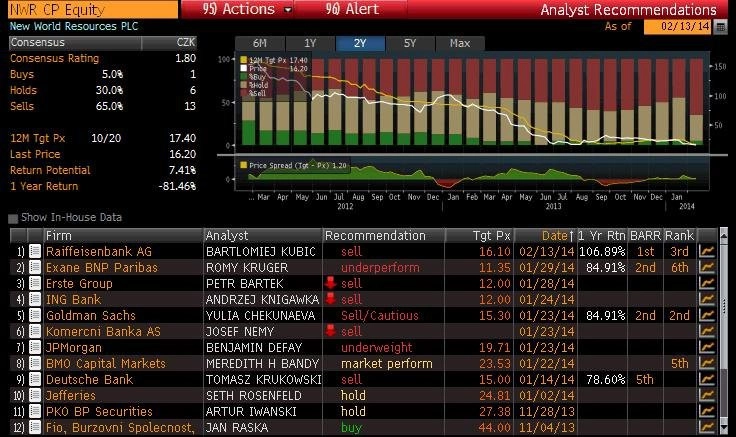
Task: Open PKO BP Securities report document icon
Action: click(x=35, y=411)
